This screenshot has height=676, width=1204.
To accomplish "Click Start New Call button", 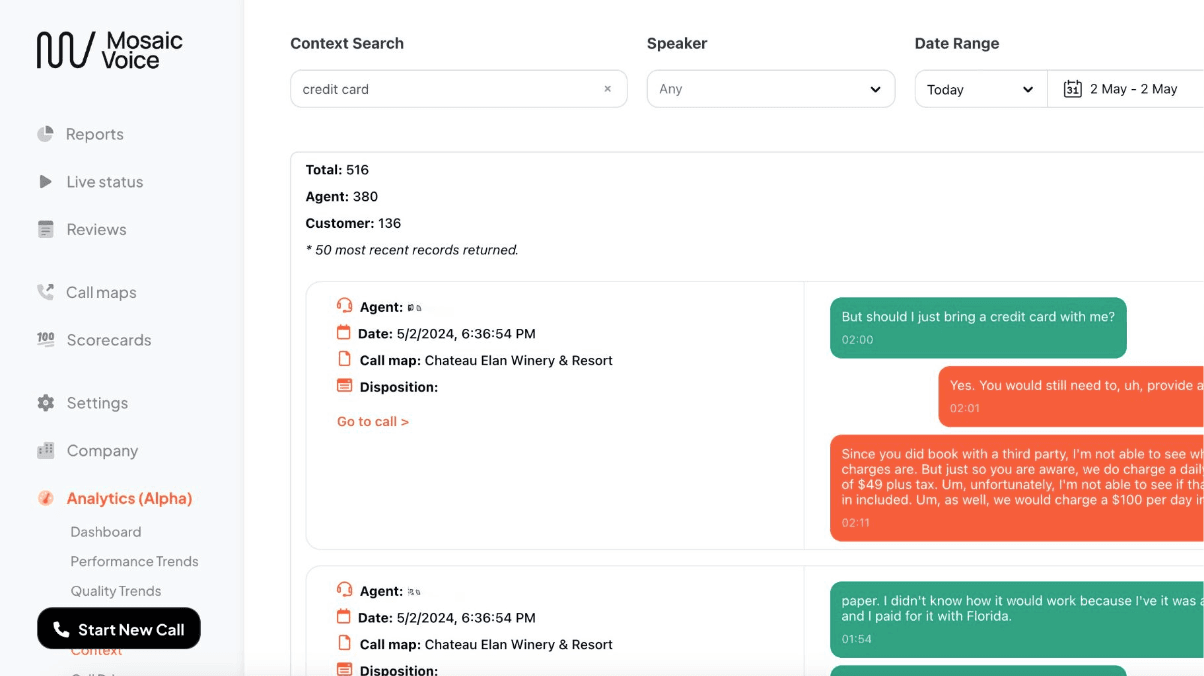I will click(119, 629).
